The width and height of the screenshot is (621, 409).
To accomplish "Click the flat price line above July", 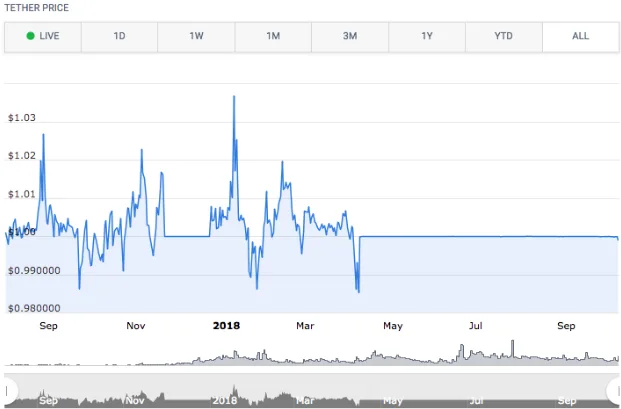I will 478,236.
